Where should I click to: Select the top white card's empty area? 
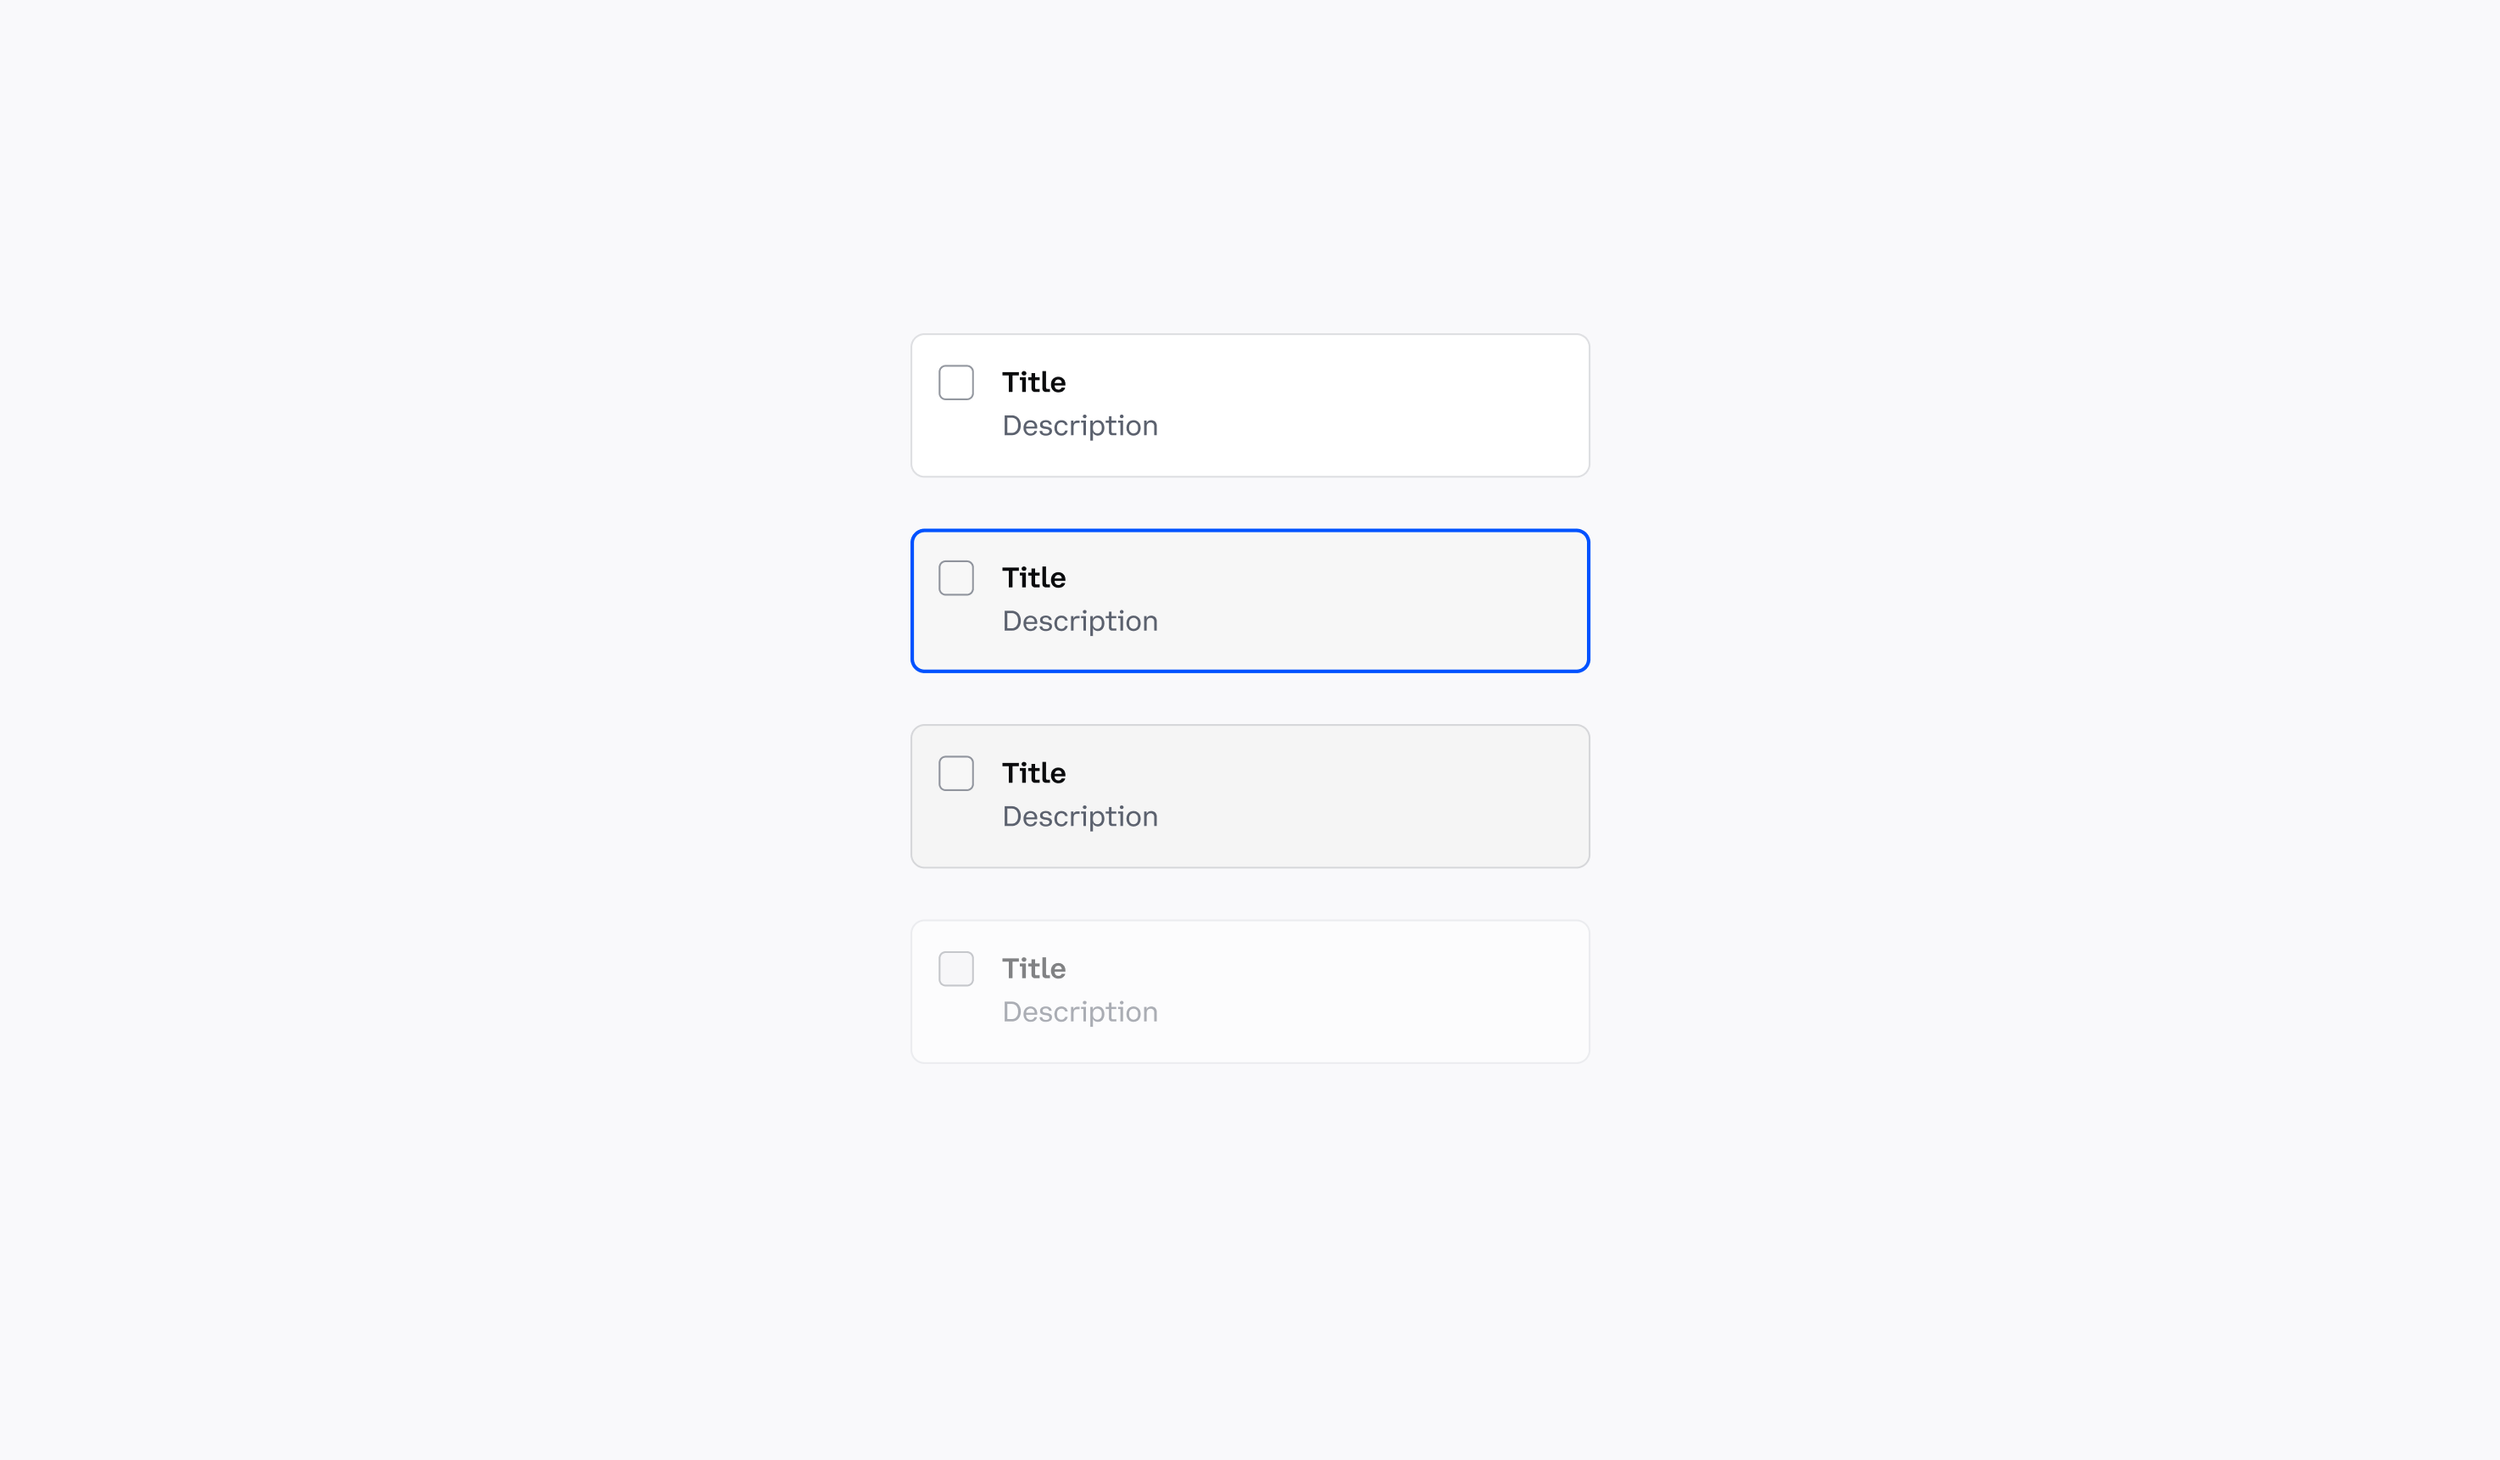(x=1380, y=405)
